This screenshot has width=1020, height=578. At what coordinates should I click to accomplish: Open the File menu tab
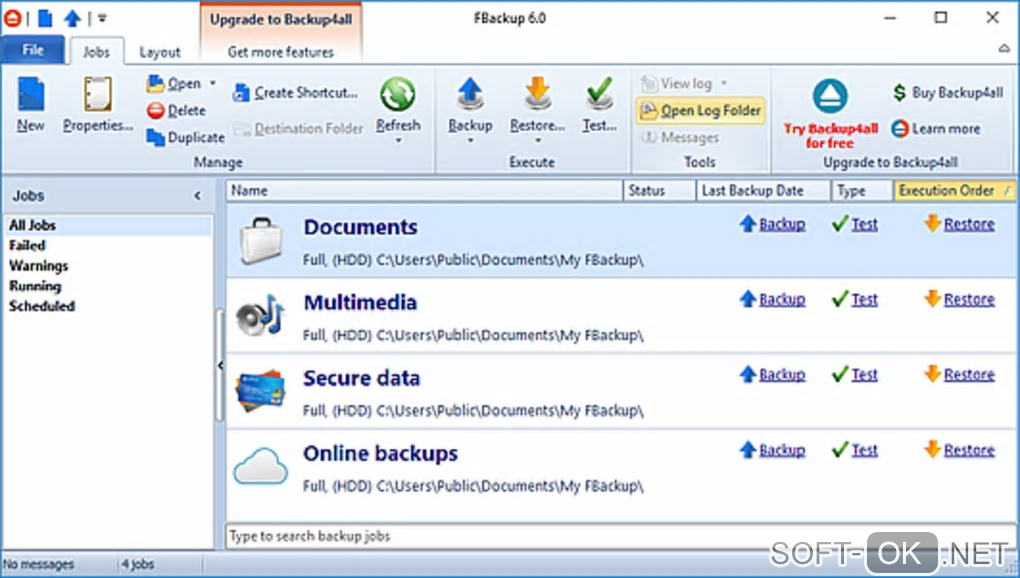33,50
